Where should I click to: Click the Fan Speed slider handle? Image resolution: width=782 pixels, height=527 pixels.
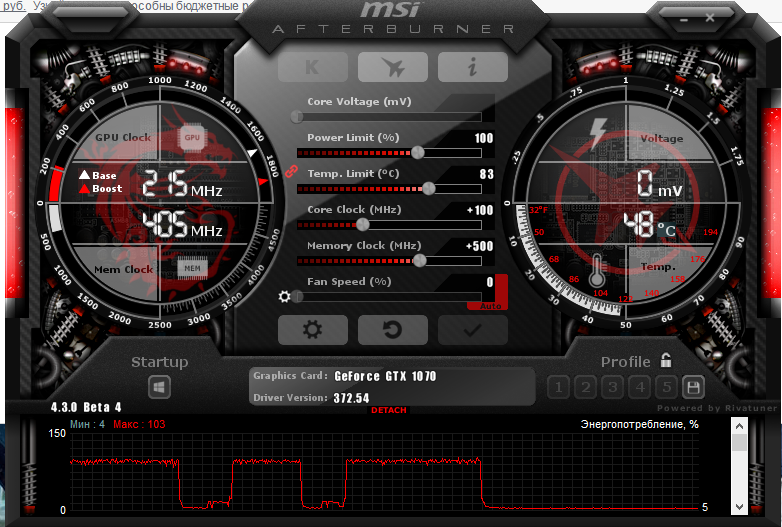coord(298,297)
